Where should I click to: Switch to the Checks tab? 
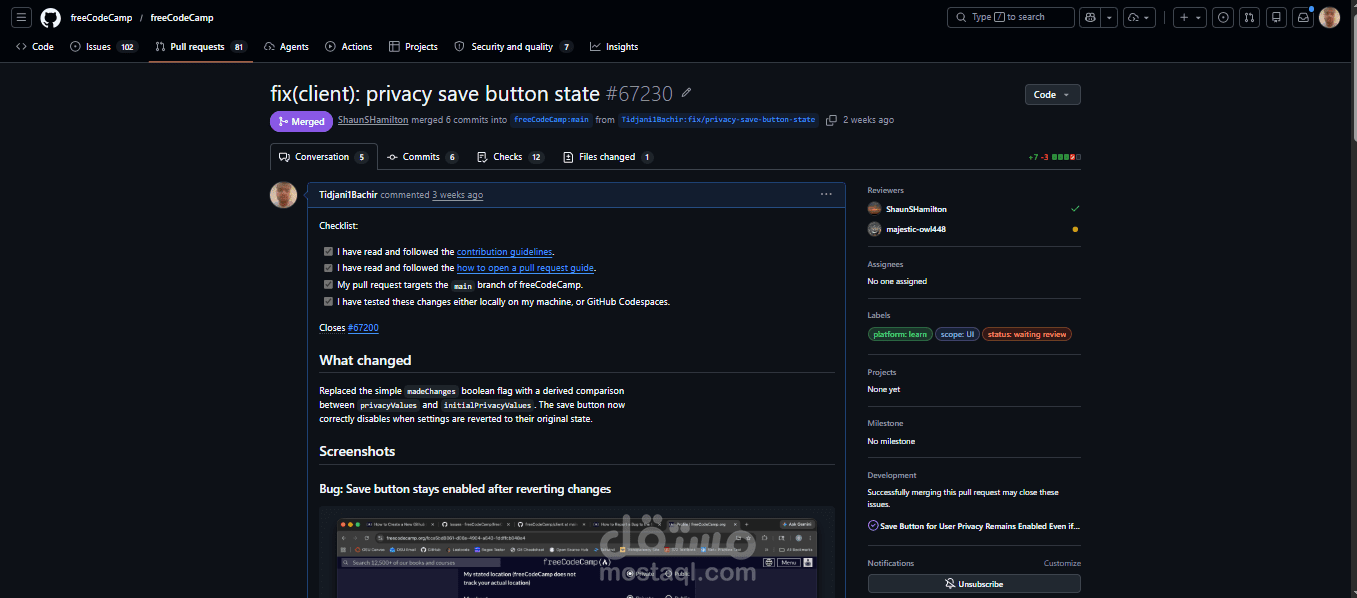pyautogui.click(x=510, y=157)
